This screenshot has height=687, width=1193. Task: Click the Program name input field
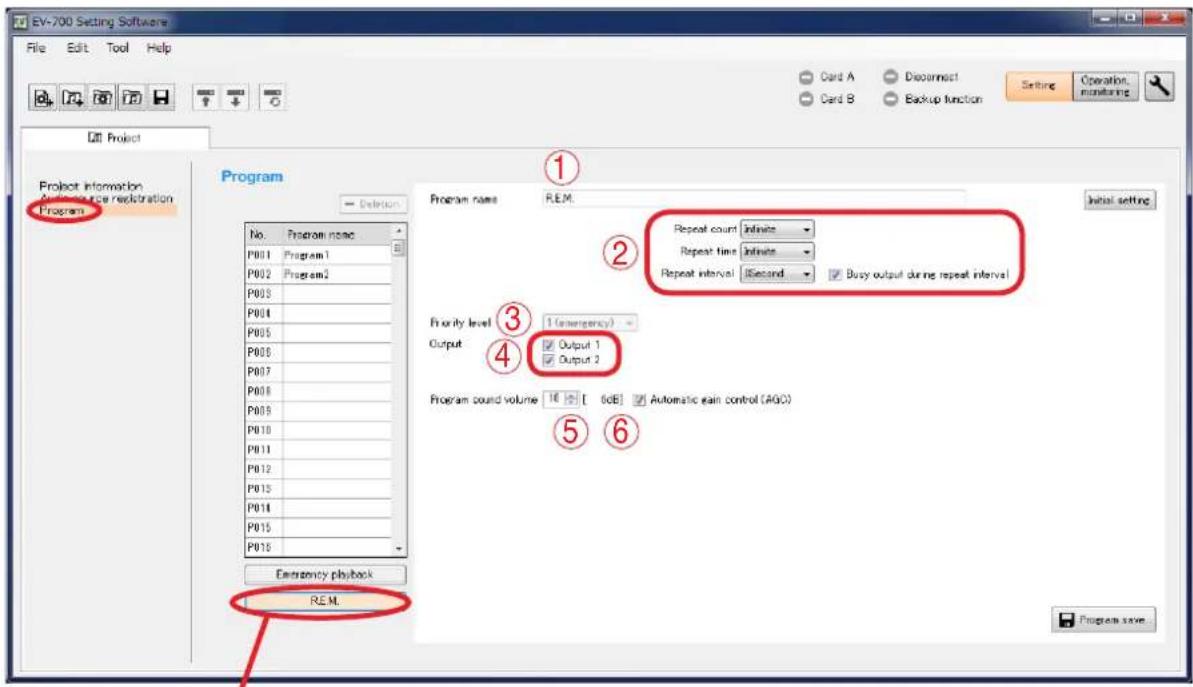tap(753, 199)
